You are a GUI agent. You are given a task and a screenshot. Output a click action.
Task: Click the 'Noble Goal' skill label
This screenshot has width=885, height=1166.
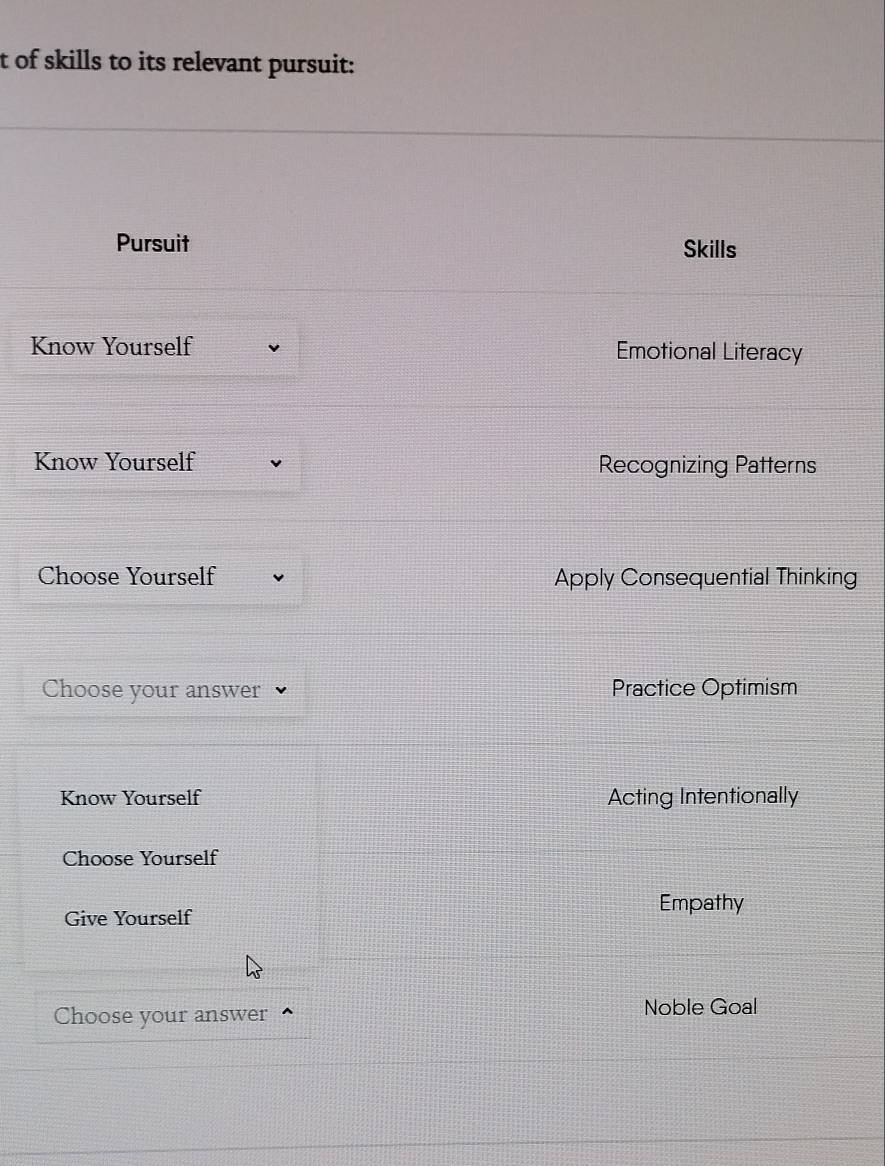tap(700, 1008)
